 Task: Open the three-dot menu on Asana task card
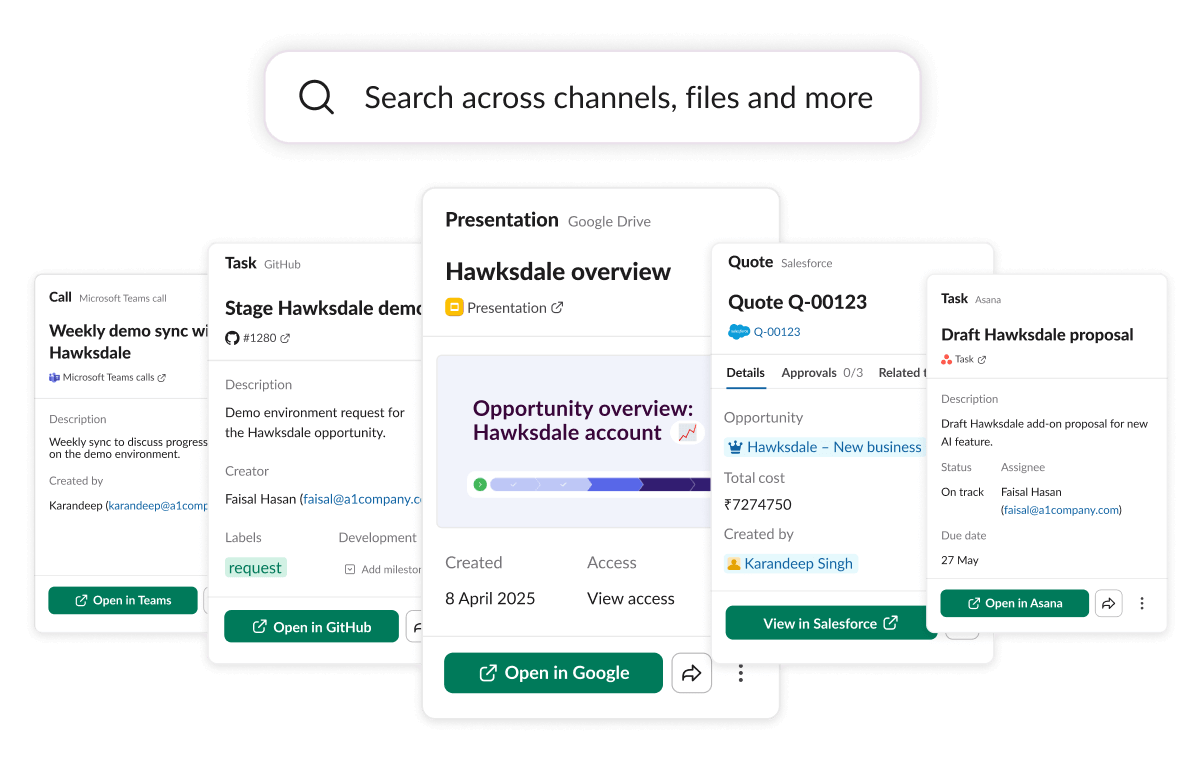[x=1142, y=603]
